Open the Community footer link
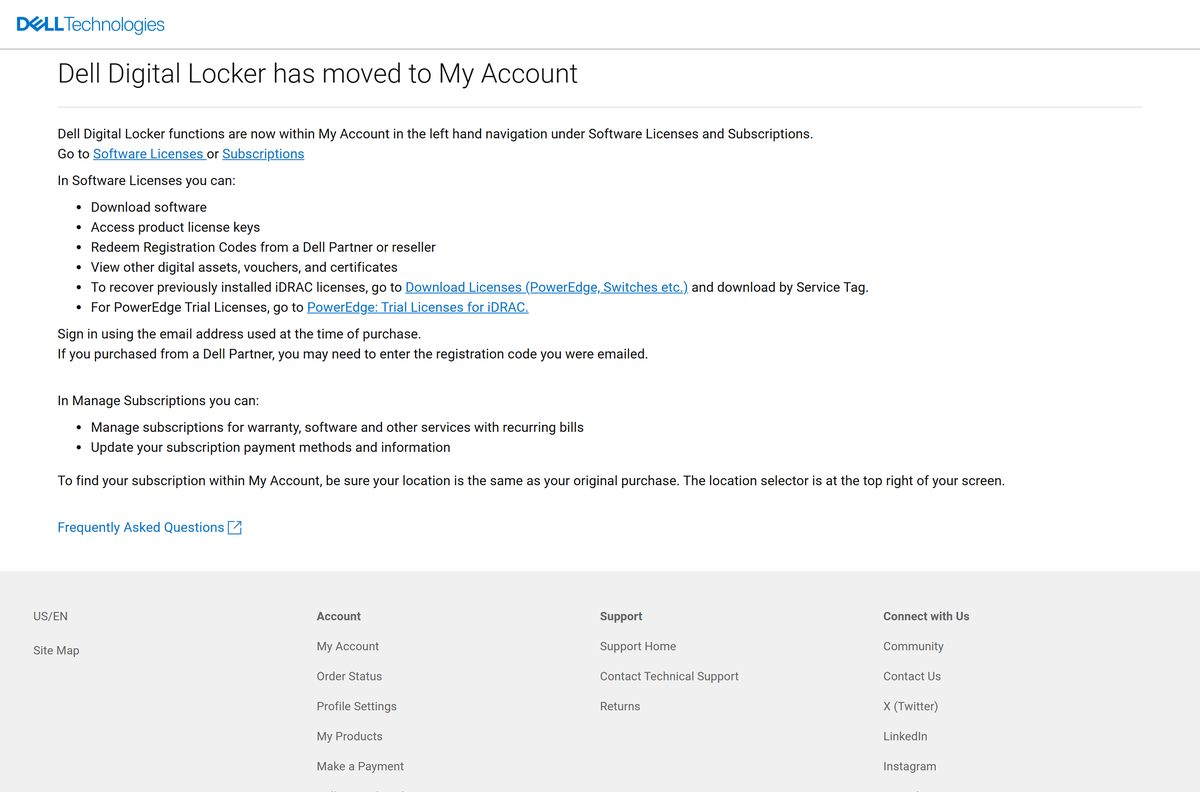 point(913,646)
